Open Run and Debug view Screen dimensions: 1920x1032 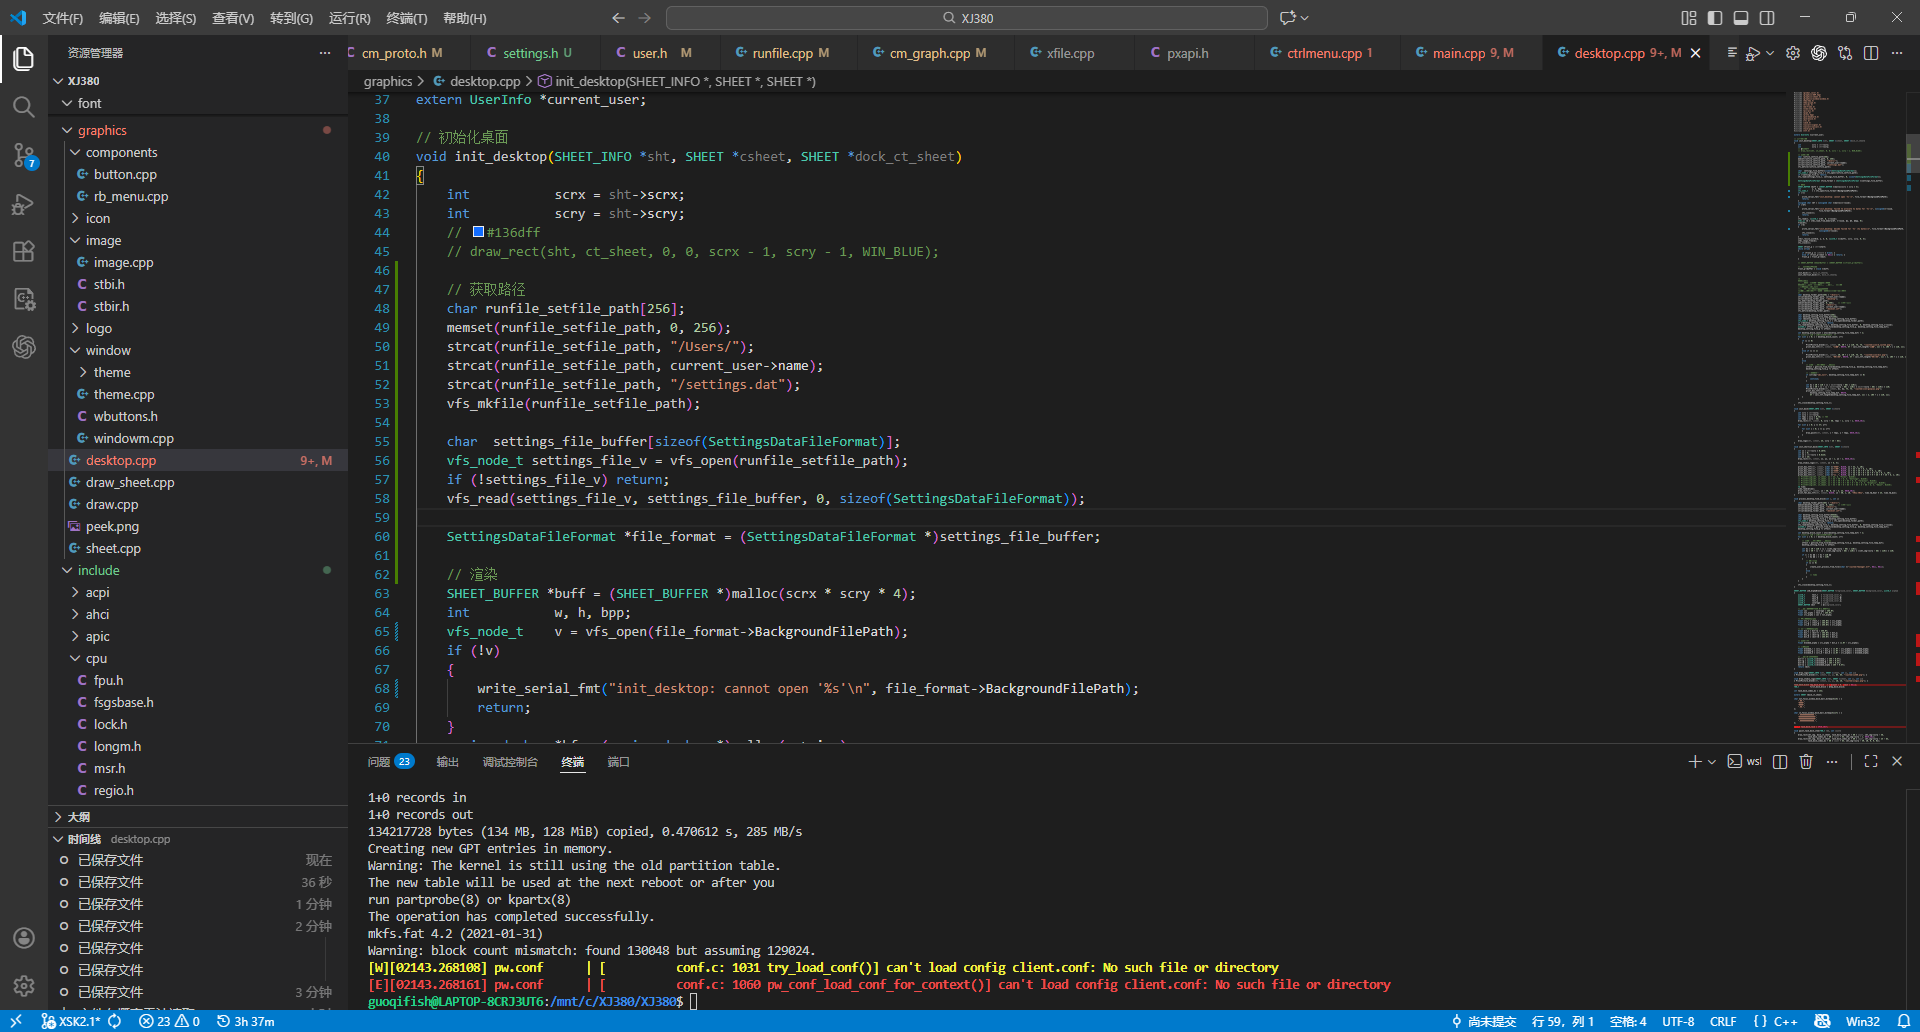[24, 204]
